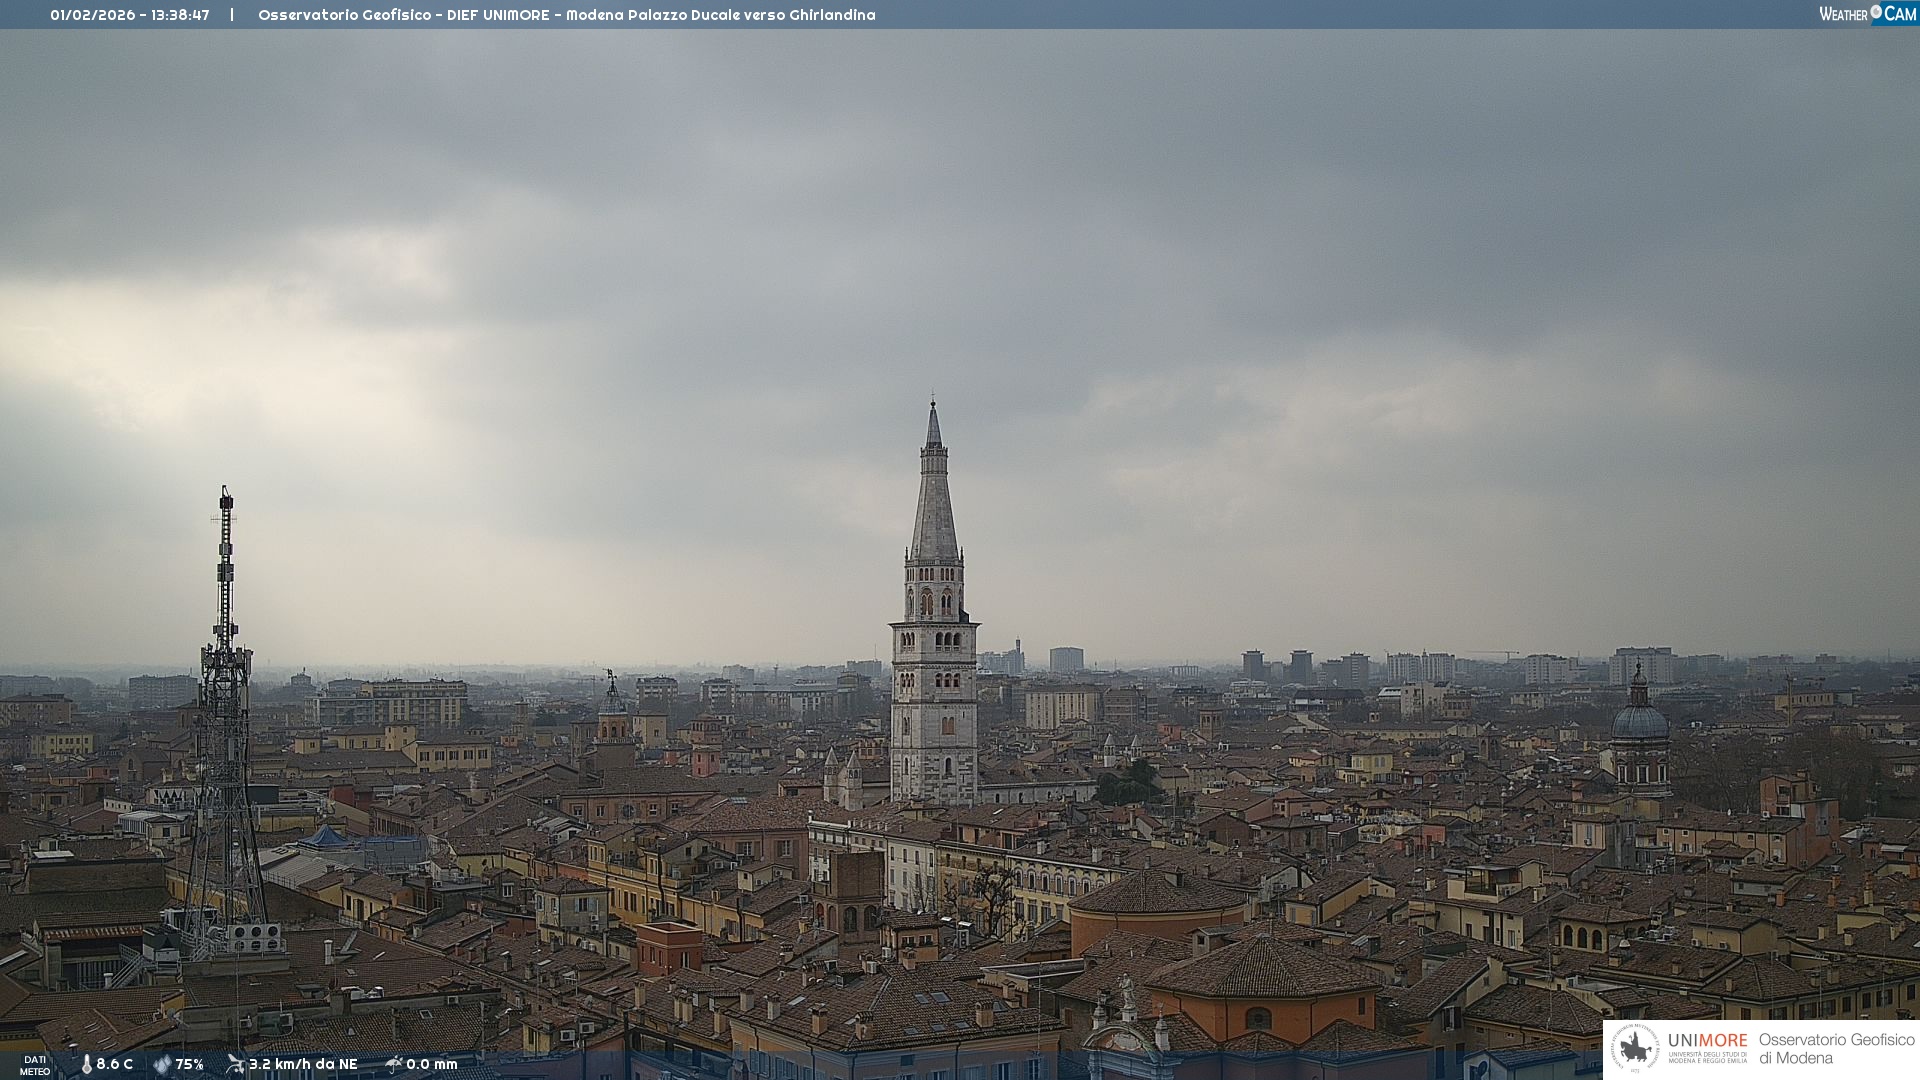Select the DATI METEO label
Image resolution: width=1920 pixels, height=1080 pixels.
35,1065
